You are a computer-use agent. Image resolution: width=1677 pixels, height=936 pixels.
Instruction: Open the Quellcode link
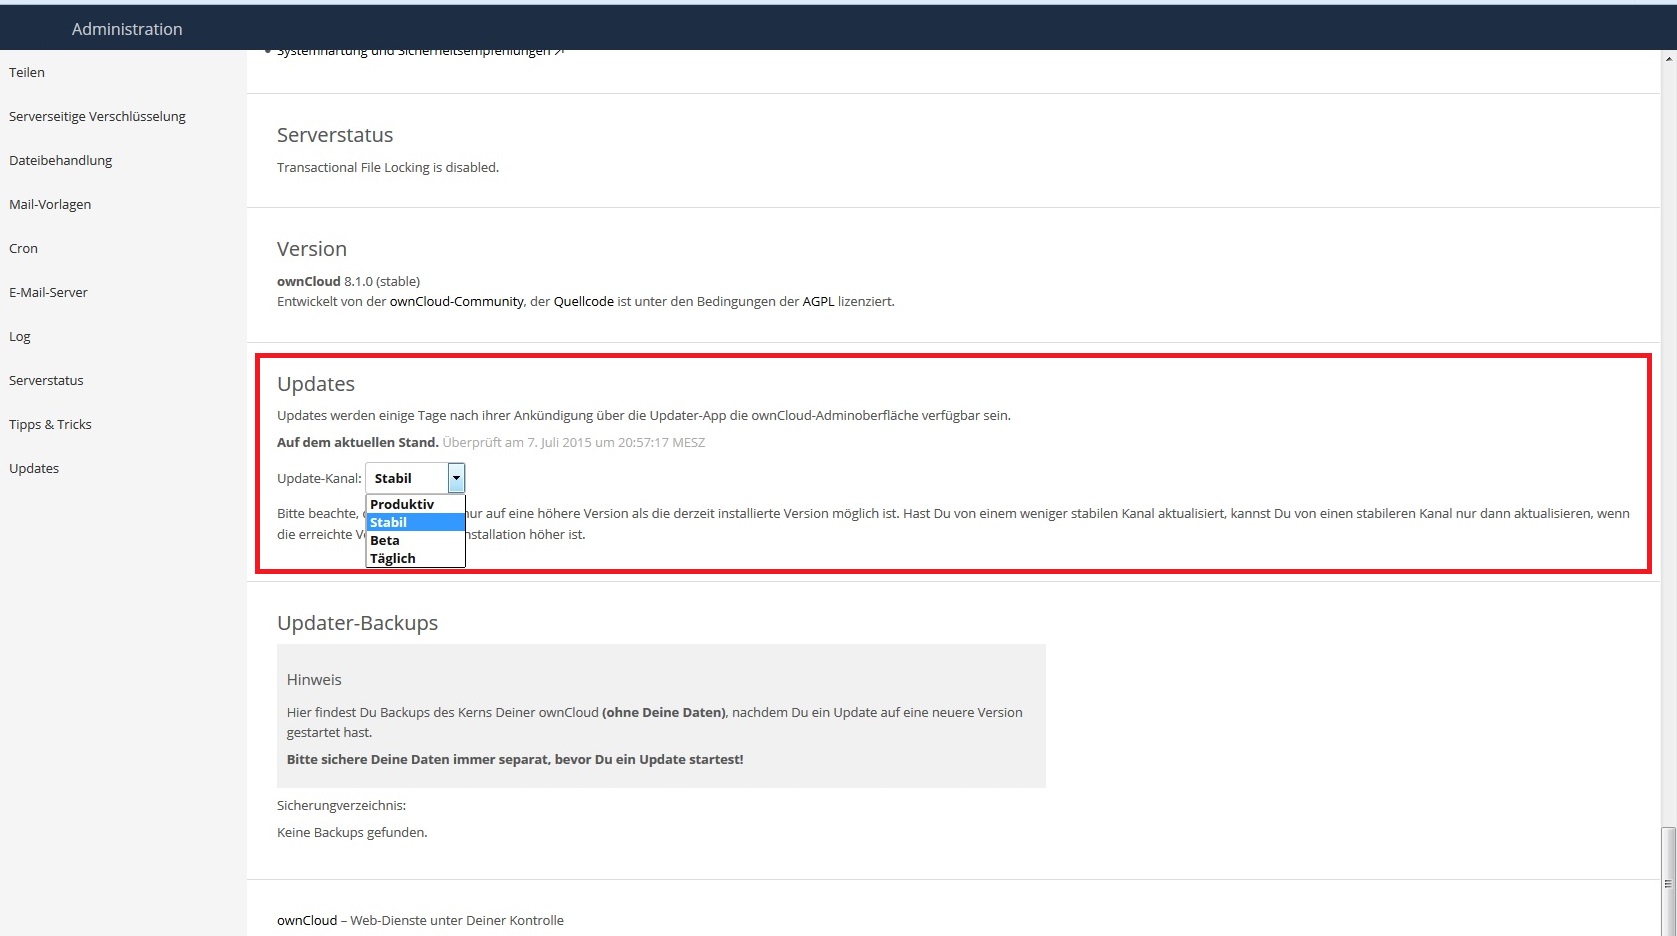pos(584,301)
